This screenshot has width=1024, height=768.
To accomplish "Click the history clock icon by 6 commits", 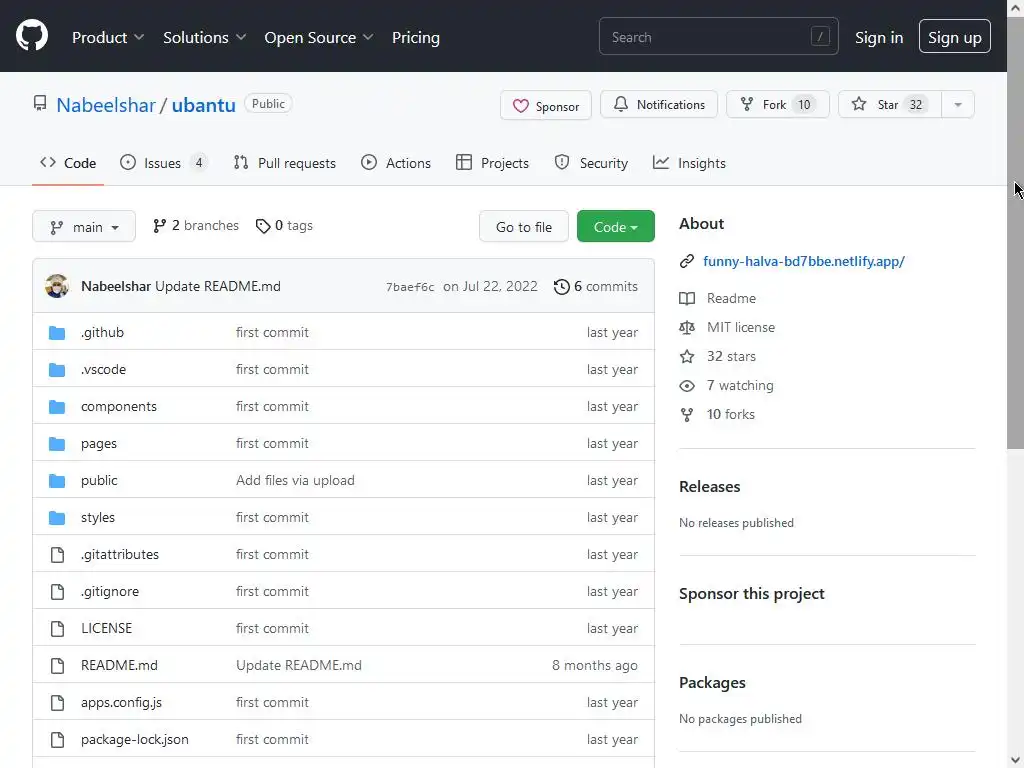I will tap(562, 287).
